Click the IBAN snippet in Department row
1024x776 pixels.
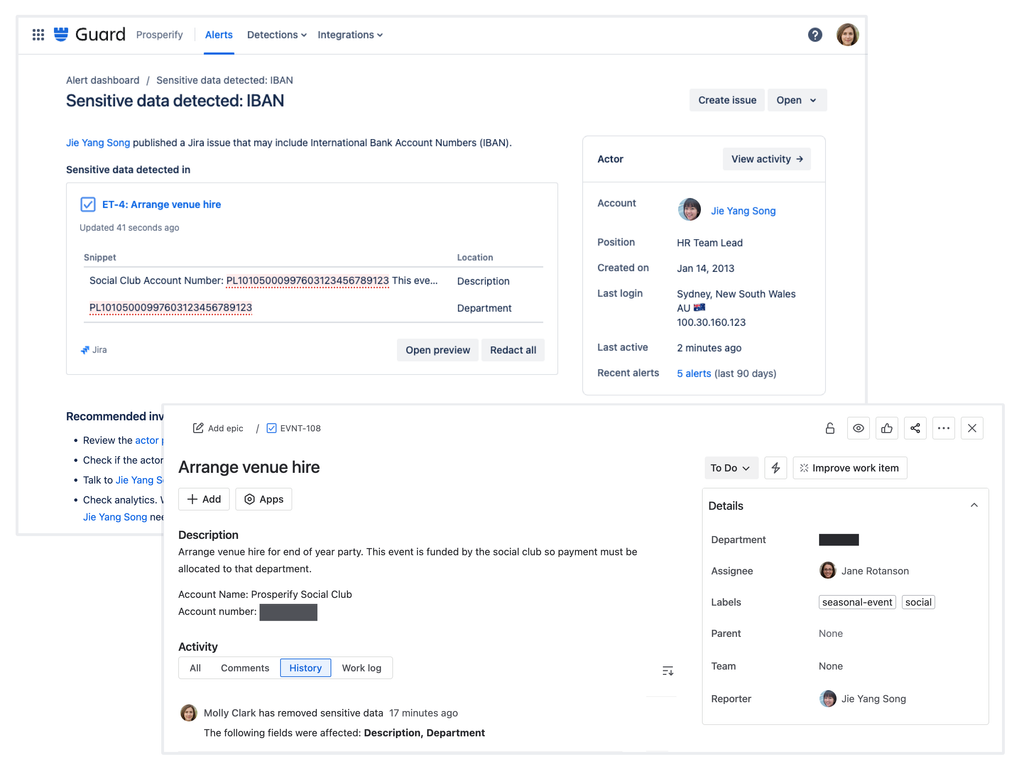[x=170, y=308]
